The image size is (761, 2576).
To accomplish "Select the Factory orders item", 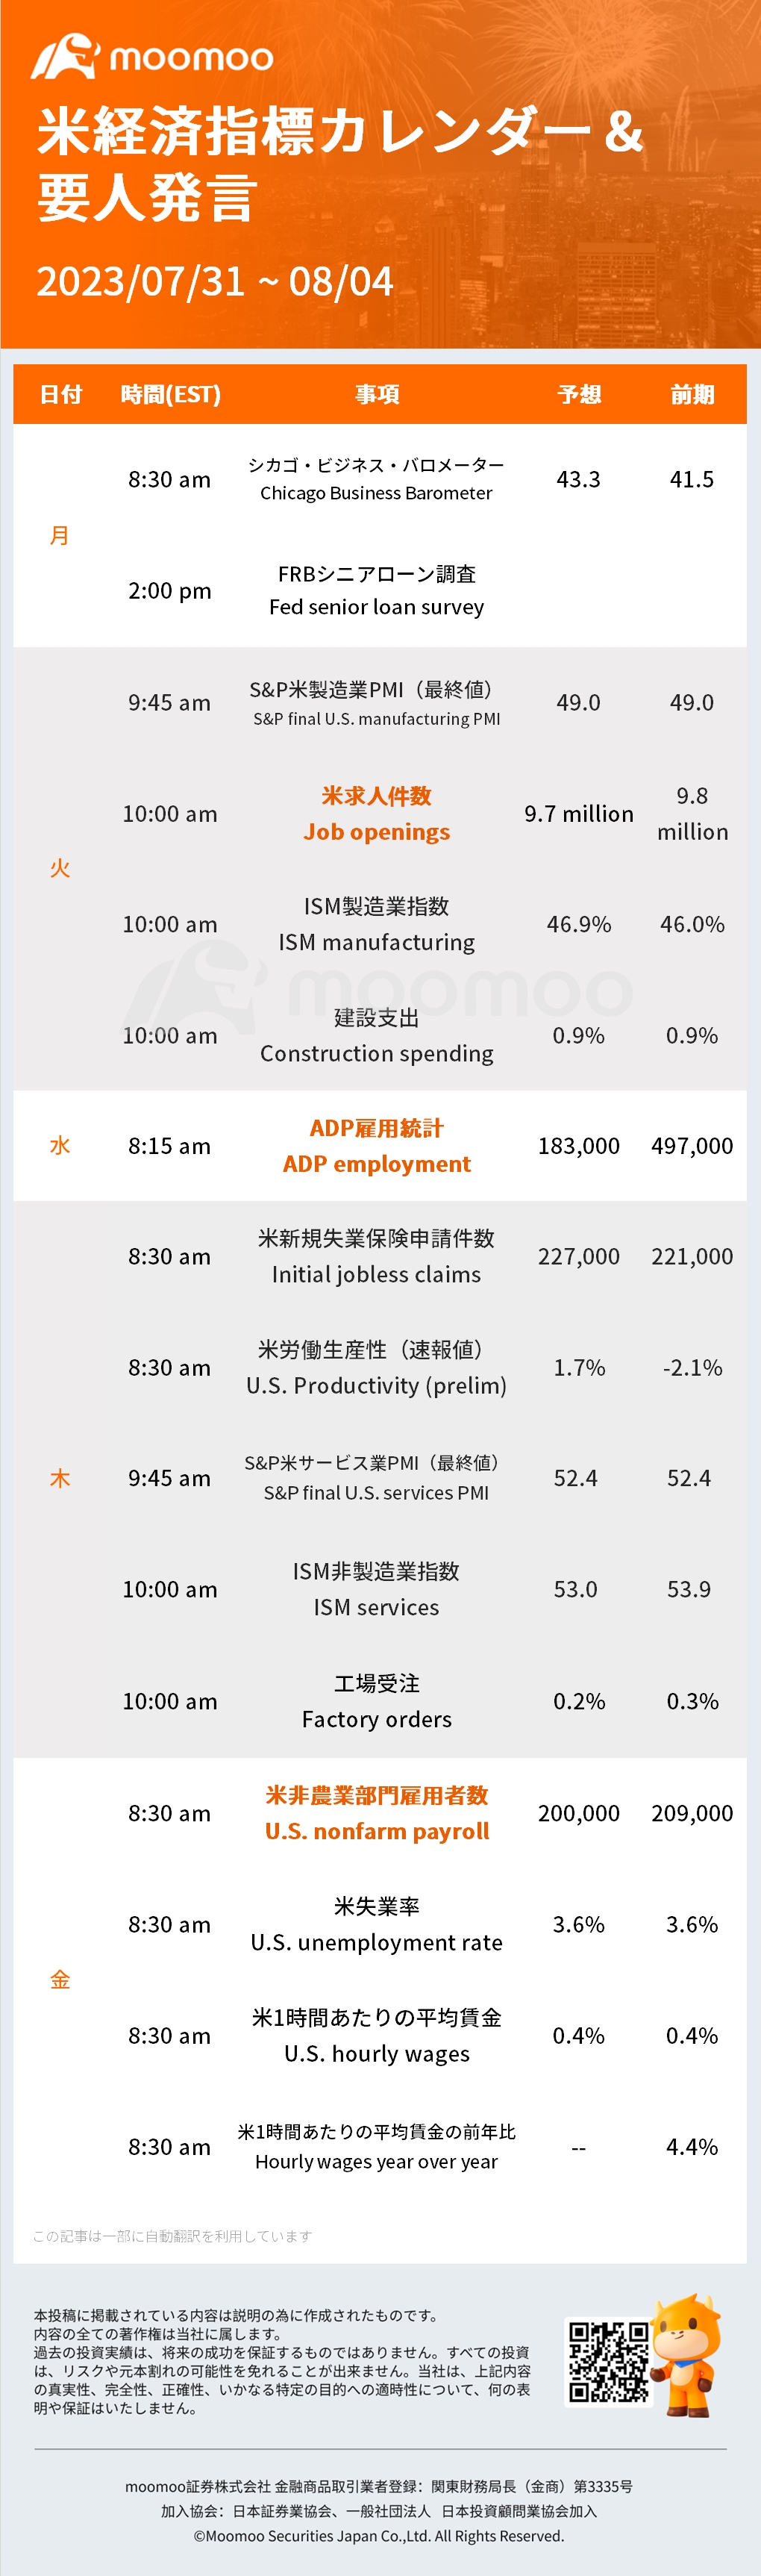I will point(377,1701).
